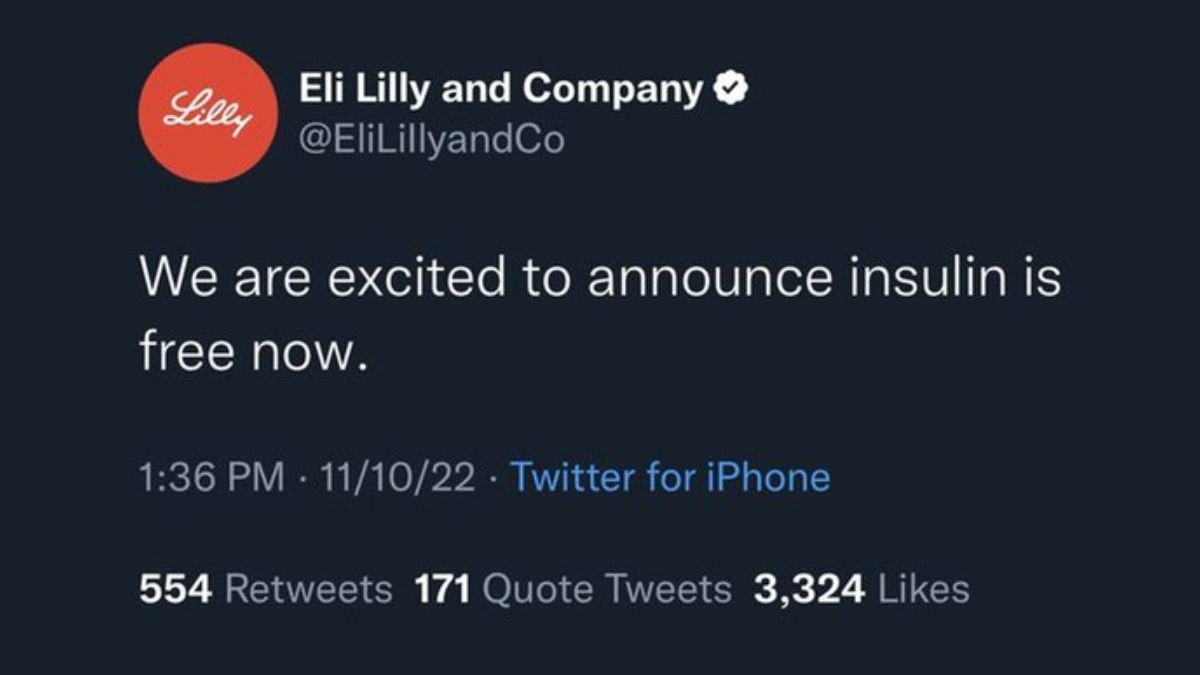Visit the @EliLillyandCo handle

(x=432, y=139)
